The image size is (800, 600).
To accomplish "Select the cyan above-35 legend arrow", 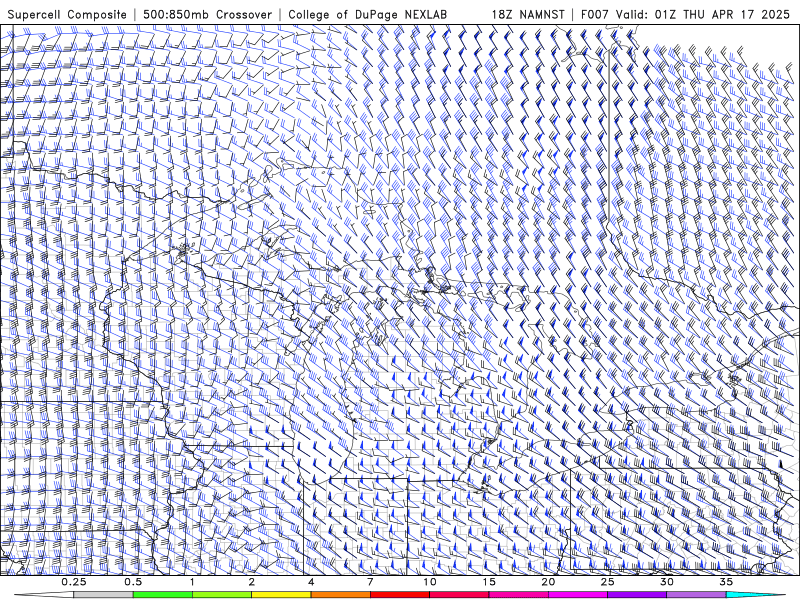I will point(756,595).
